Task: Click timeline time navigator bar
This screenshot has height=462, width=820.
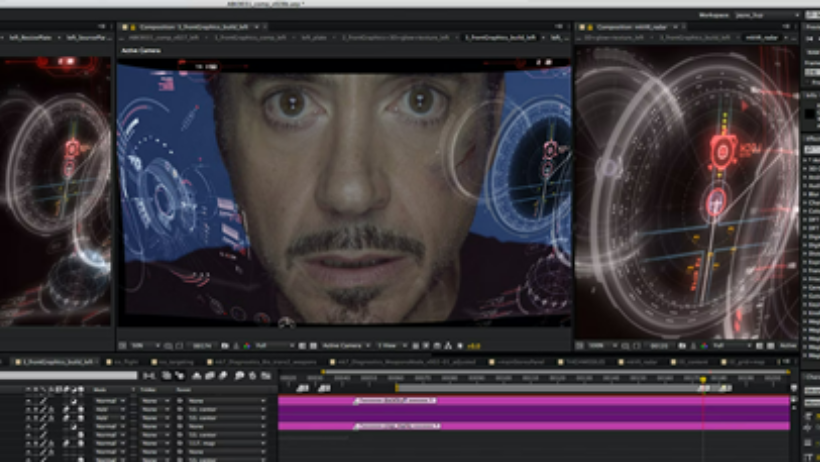Action: [555, 372]
